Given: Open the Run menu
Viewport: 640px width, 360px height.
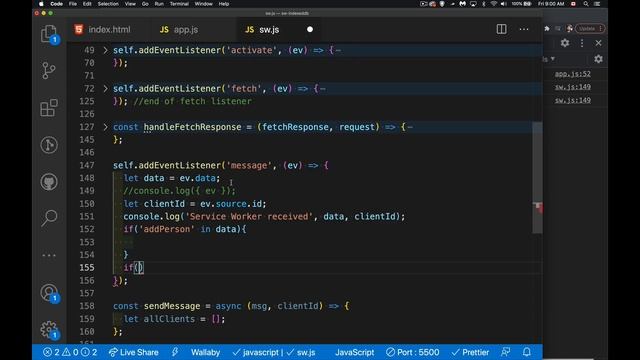Looking at the screenshot, I should point(159,4).
